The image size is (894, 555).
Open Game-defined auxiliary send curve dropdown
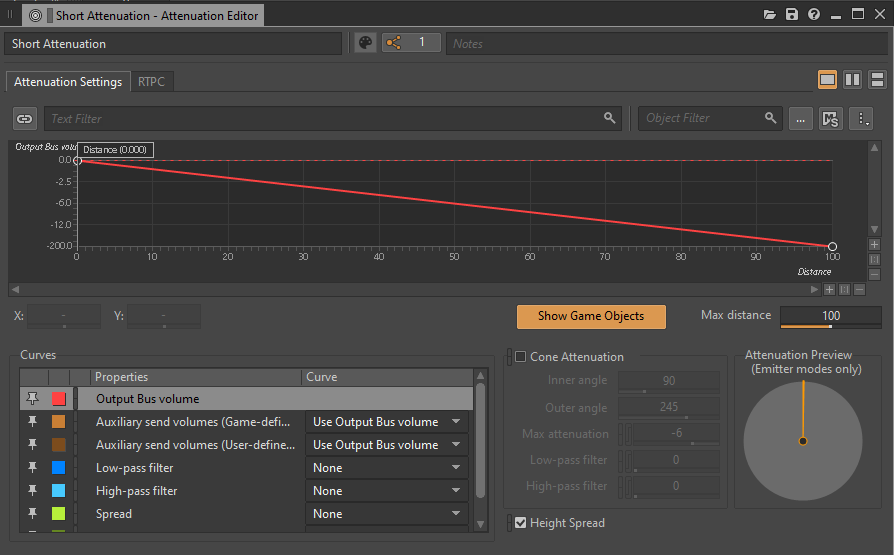pyautogui.click(x=387, y=422)
